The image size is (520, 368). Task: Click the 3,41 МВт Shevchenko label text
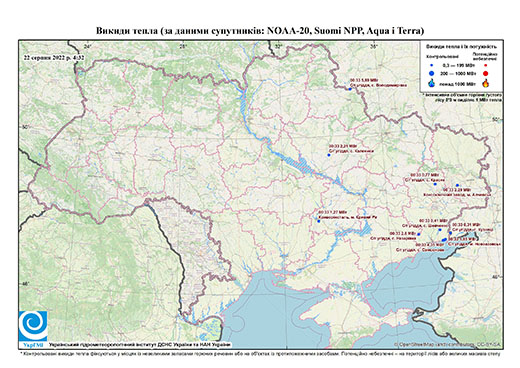coord(425,223)
